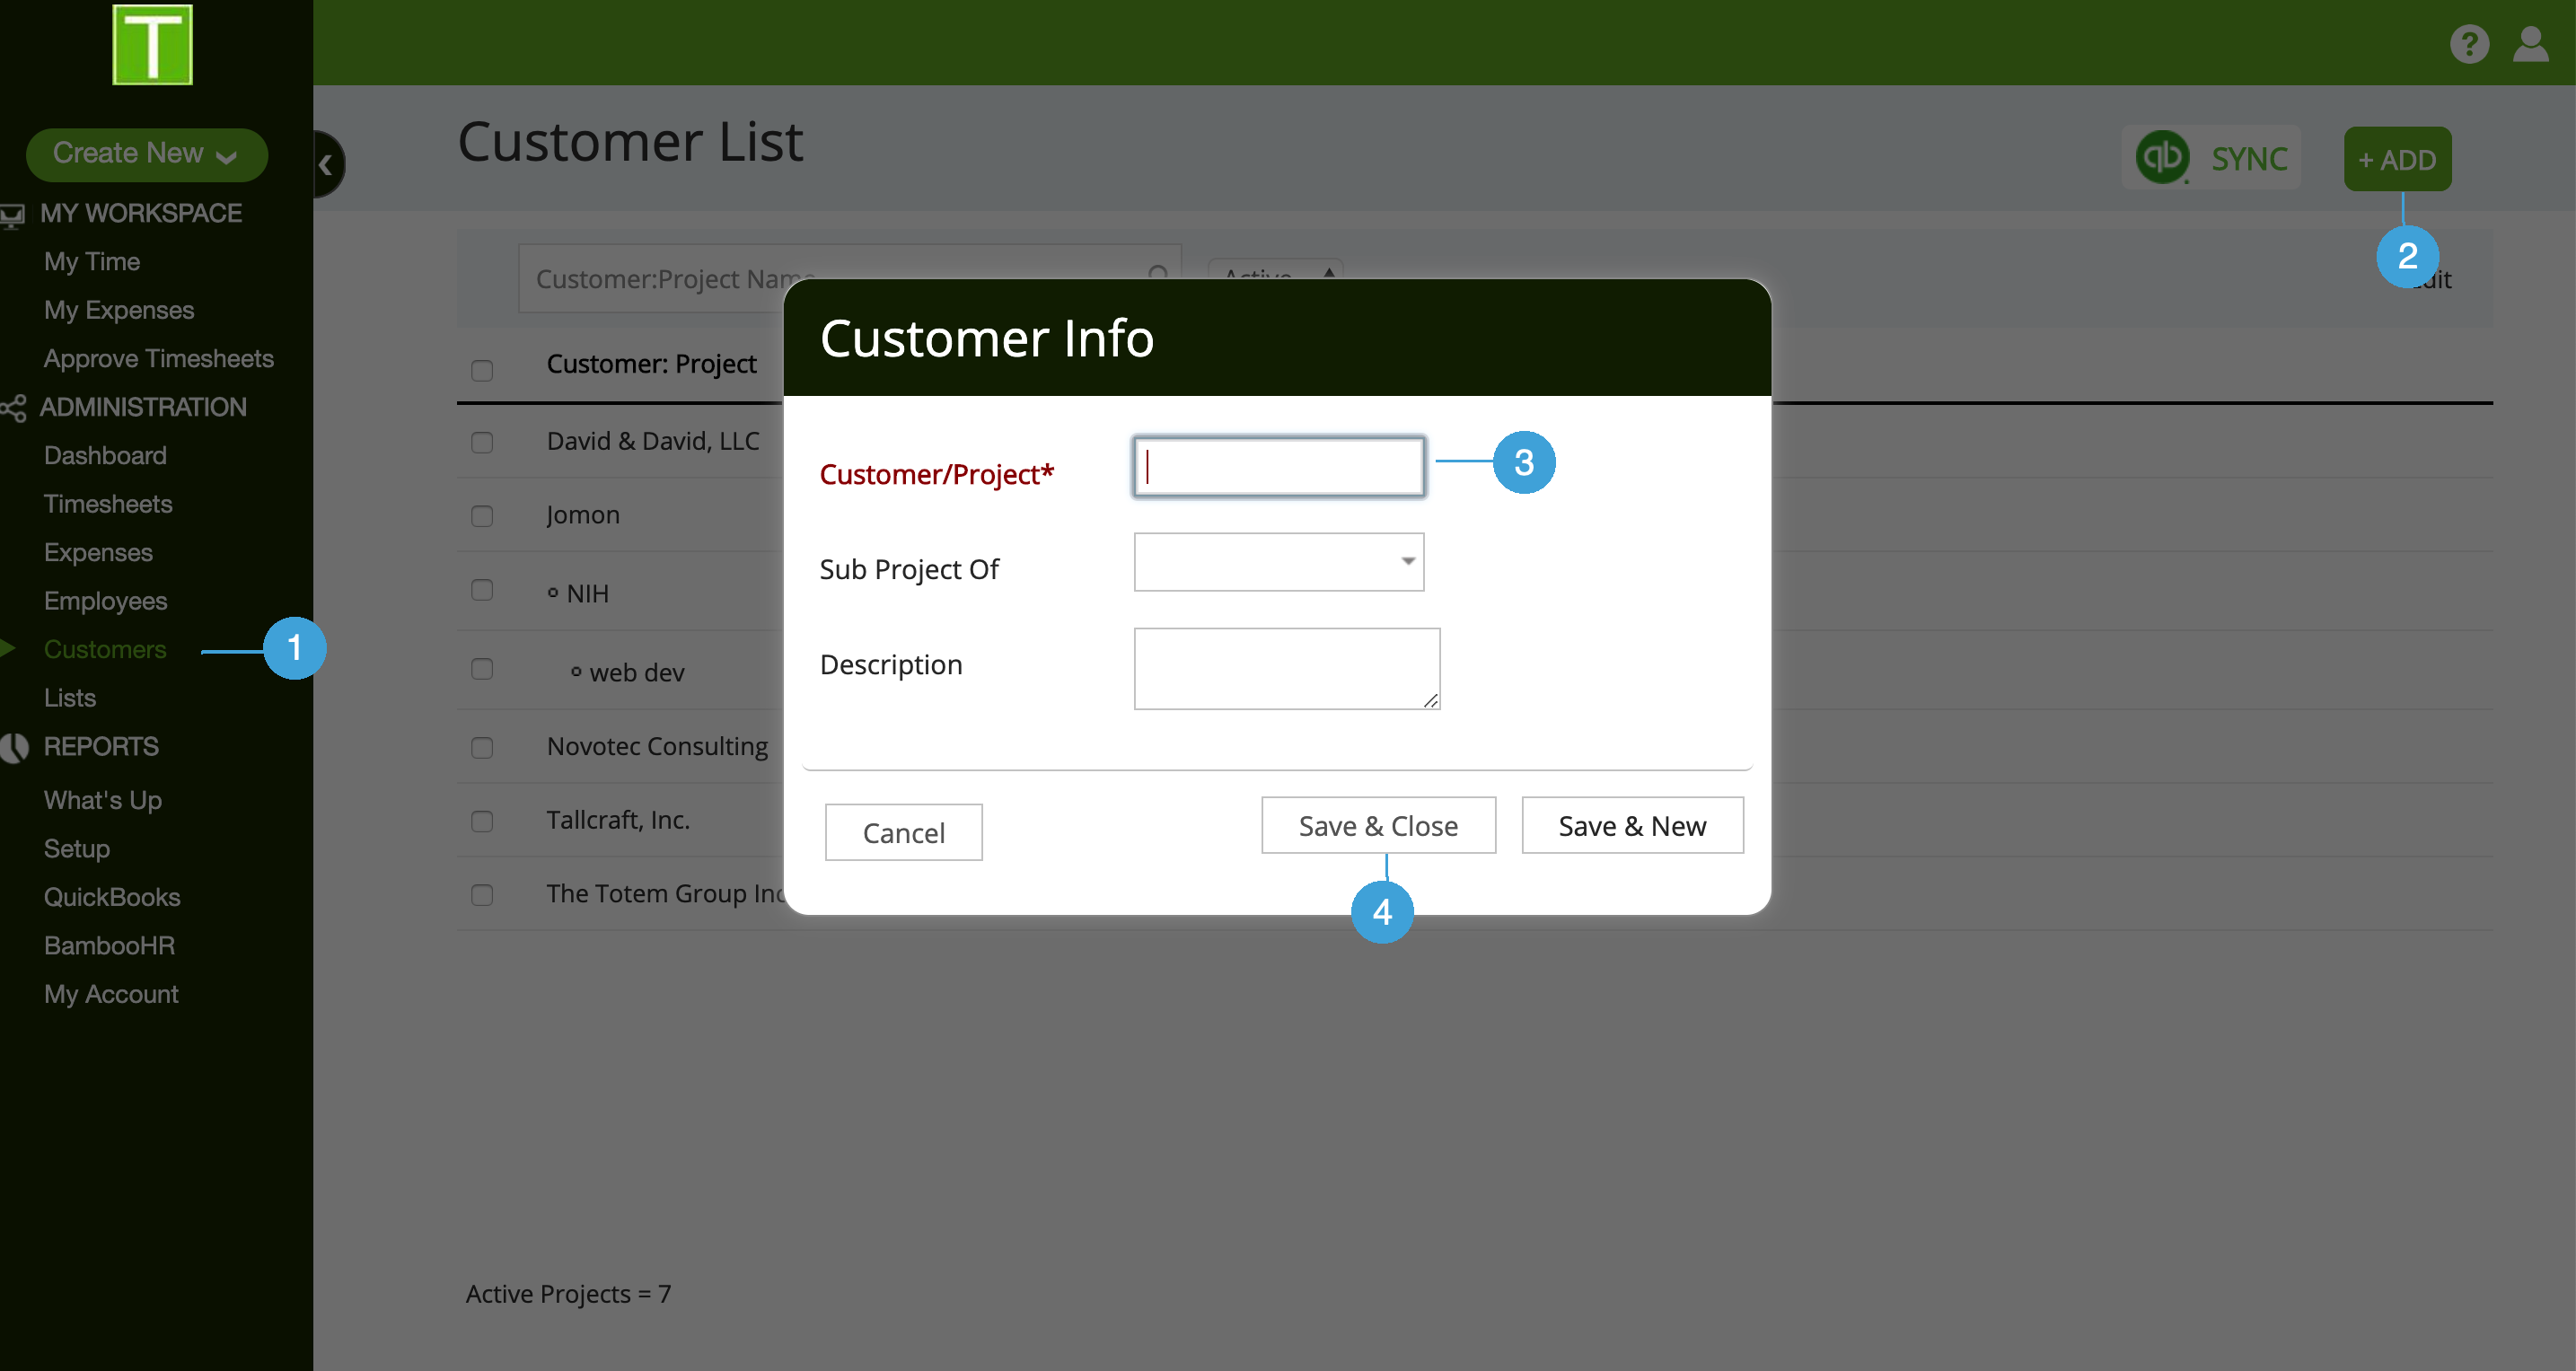
Task: Click the Cancel button in dialog
Action: (x=903, y=832)
